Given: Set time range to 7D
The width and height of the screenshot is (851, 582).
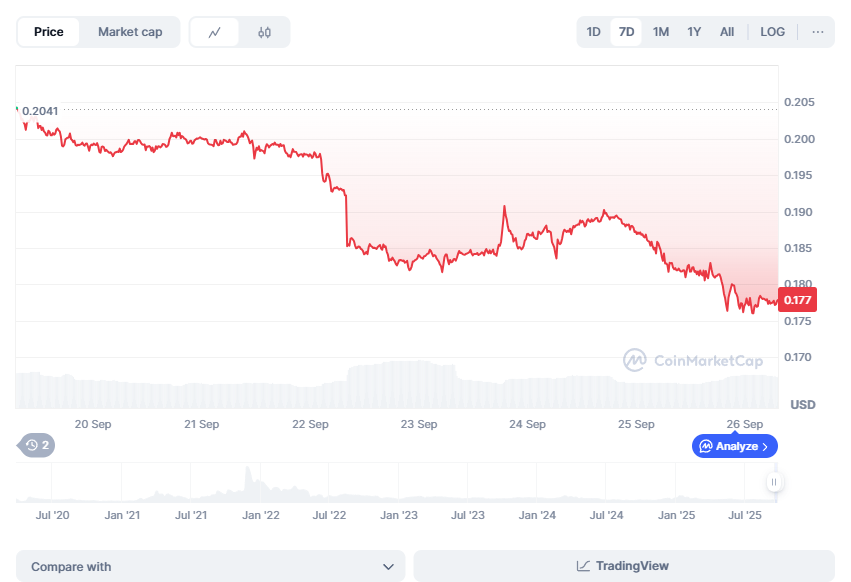Looking at the screenshot, I should coord(627,32).
